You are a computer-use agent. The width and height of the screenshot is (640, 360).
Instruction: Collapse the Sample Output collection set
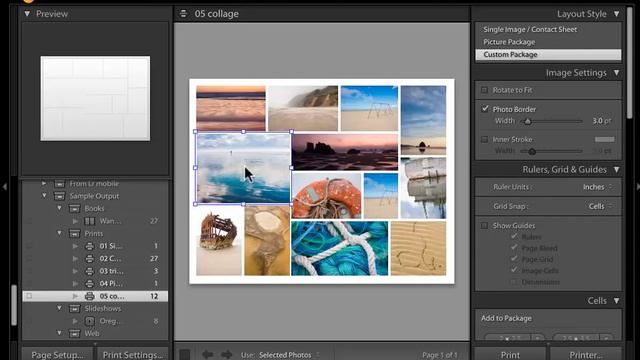(44, 196)
